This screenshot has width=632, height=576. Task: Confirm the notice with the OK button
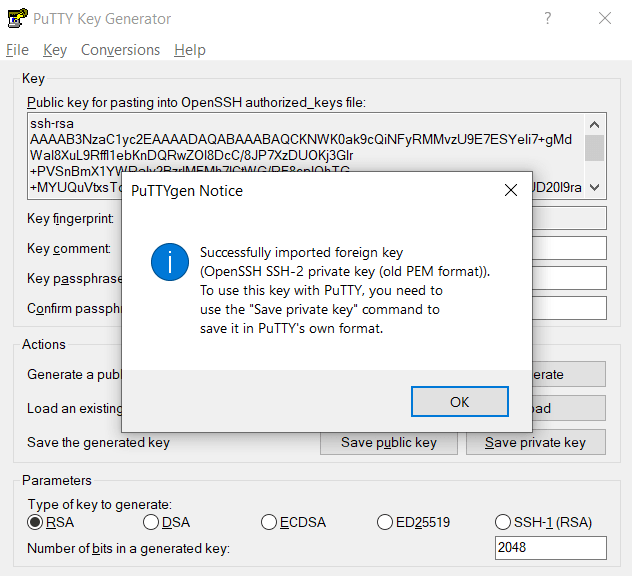459,401
